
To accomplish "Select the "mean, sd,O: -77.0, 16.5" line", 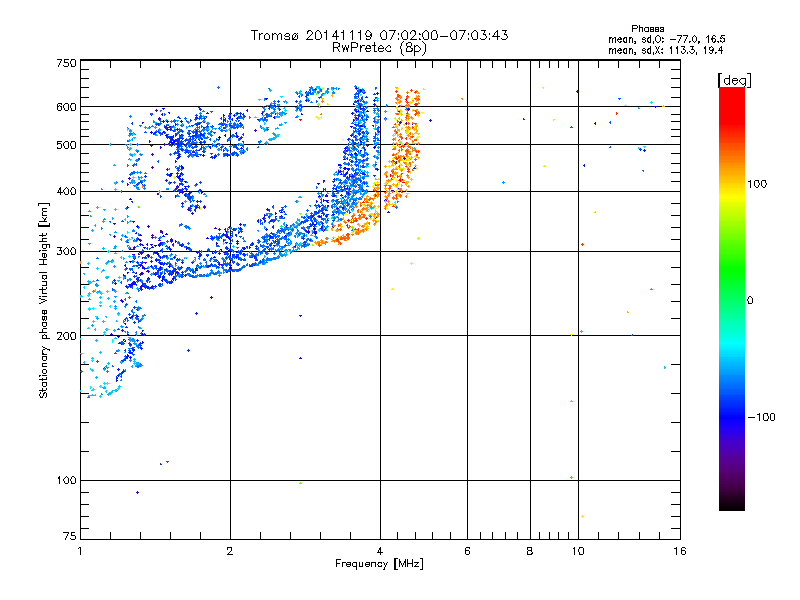I will pos(667,39).
